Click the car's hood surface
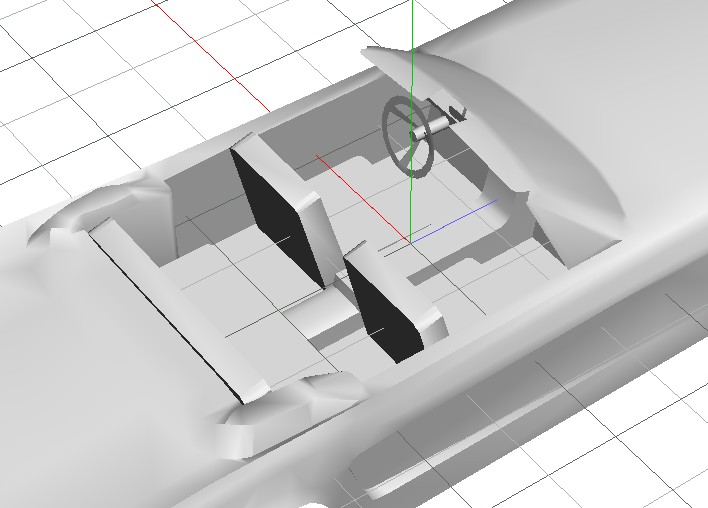Image resolution: width=708 pixels, height=508 pixels. 600,60
